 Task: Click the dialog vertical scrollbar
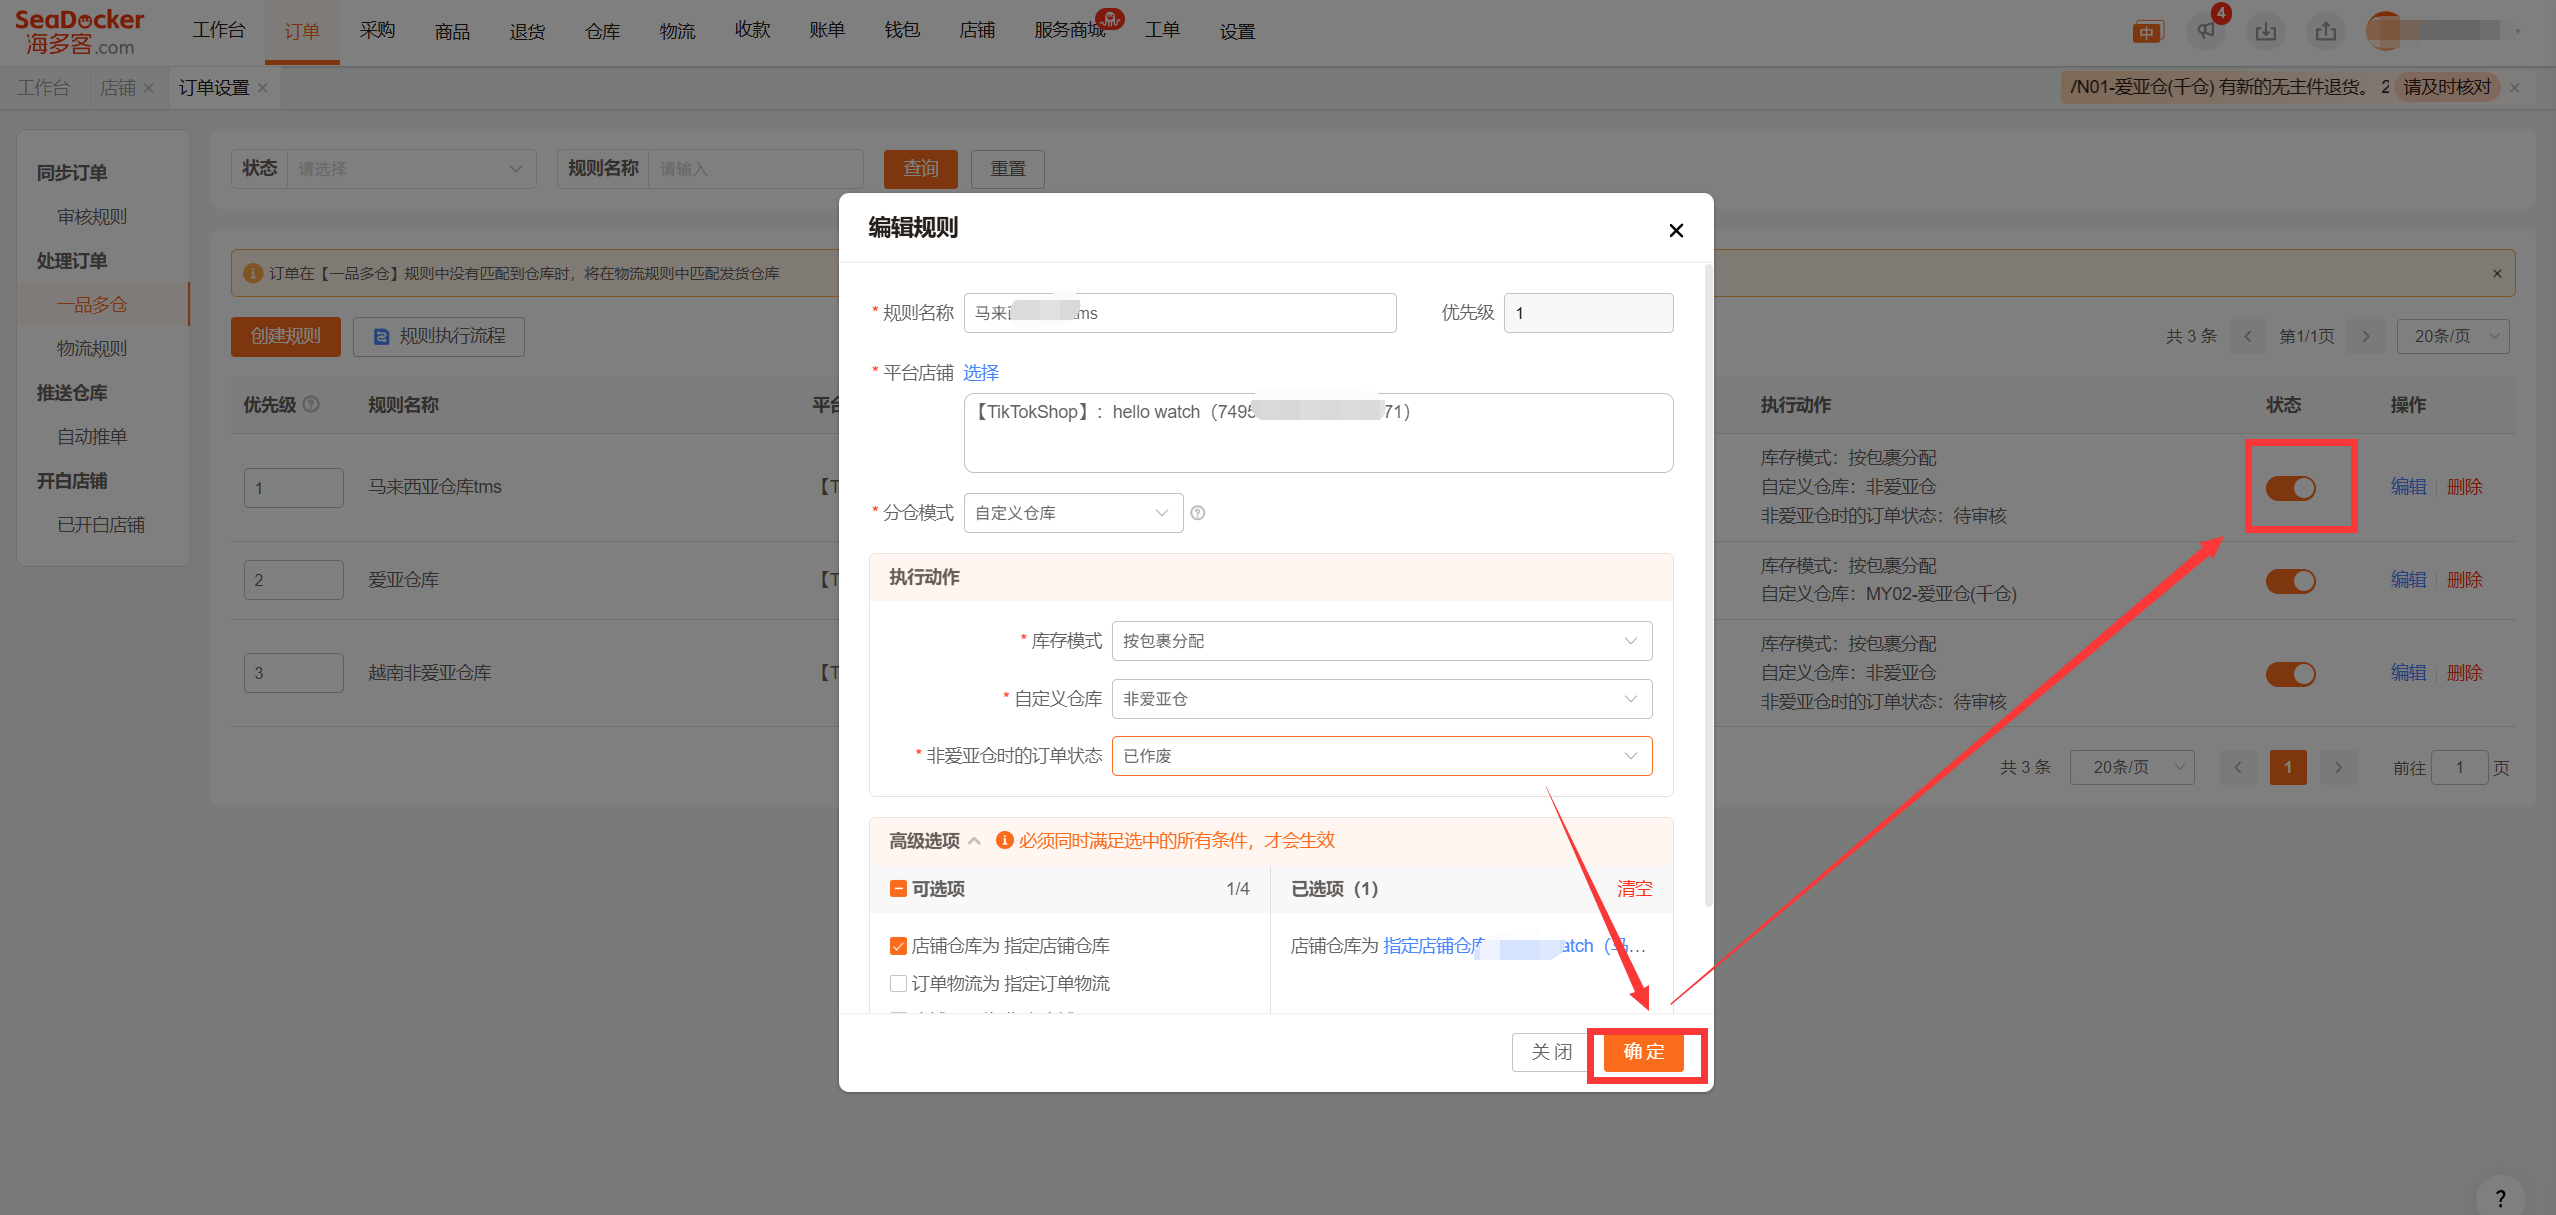coord(1708,585)
